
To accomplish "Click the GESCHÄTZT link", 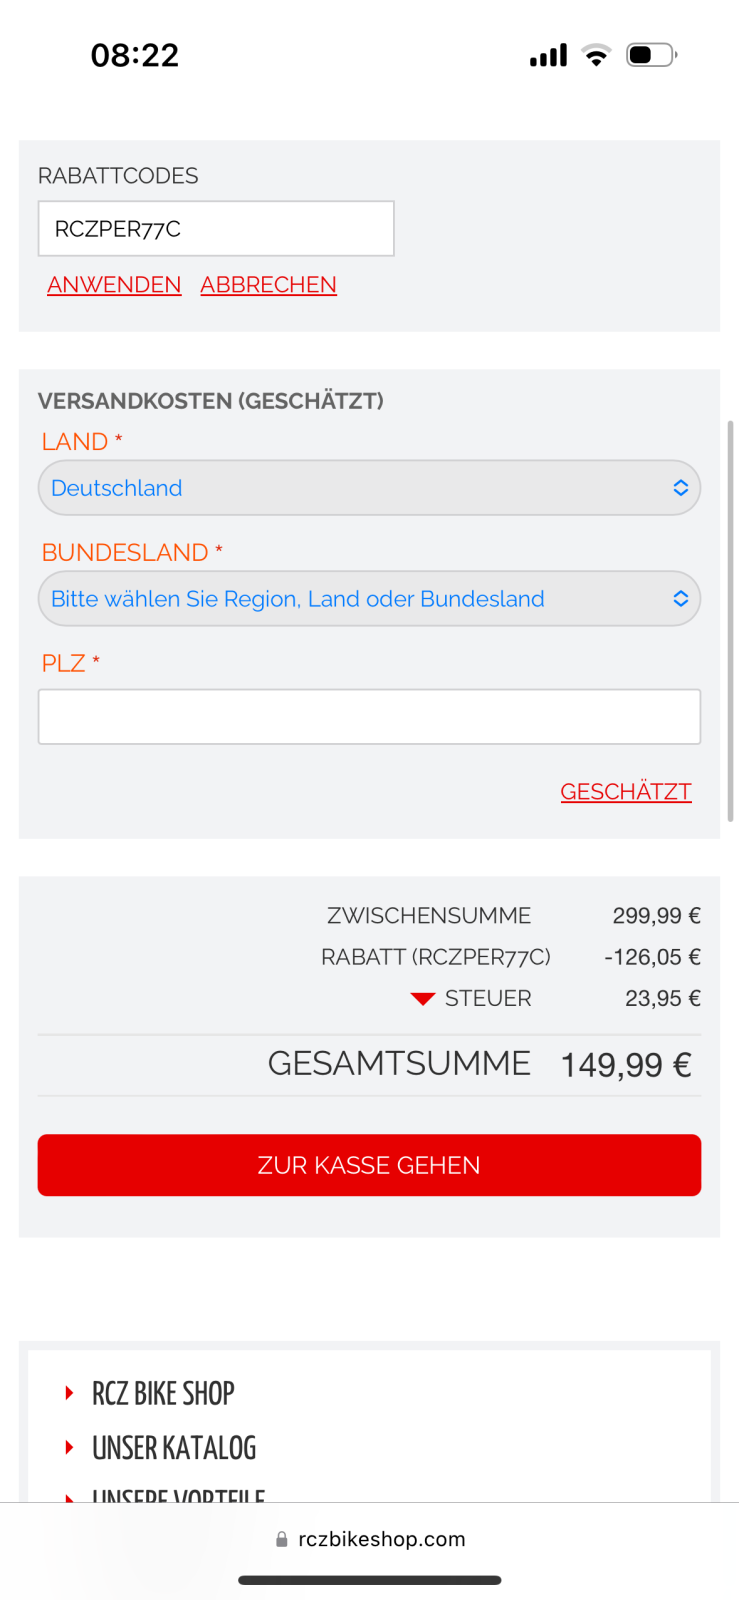I will pos(625,792).
